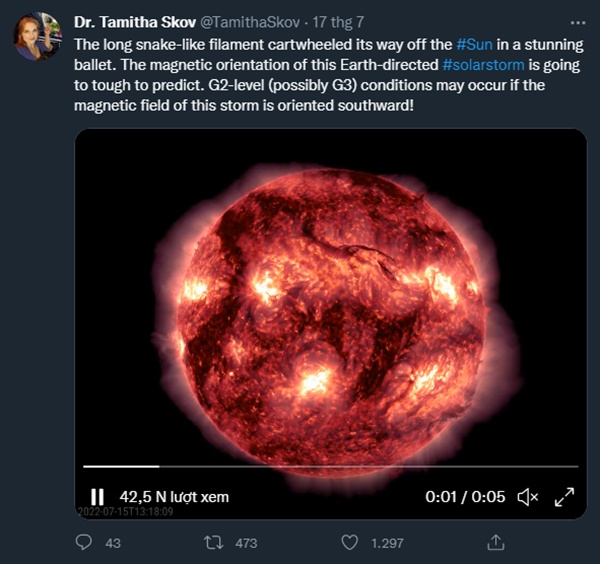Click the 1.297 likes count
This screenshot has width=600, height=564.
point(389,543)
